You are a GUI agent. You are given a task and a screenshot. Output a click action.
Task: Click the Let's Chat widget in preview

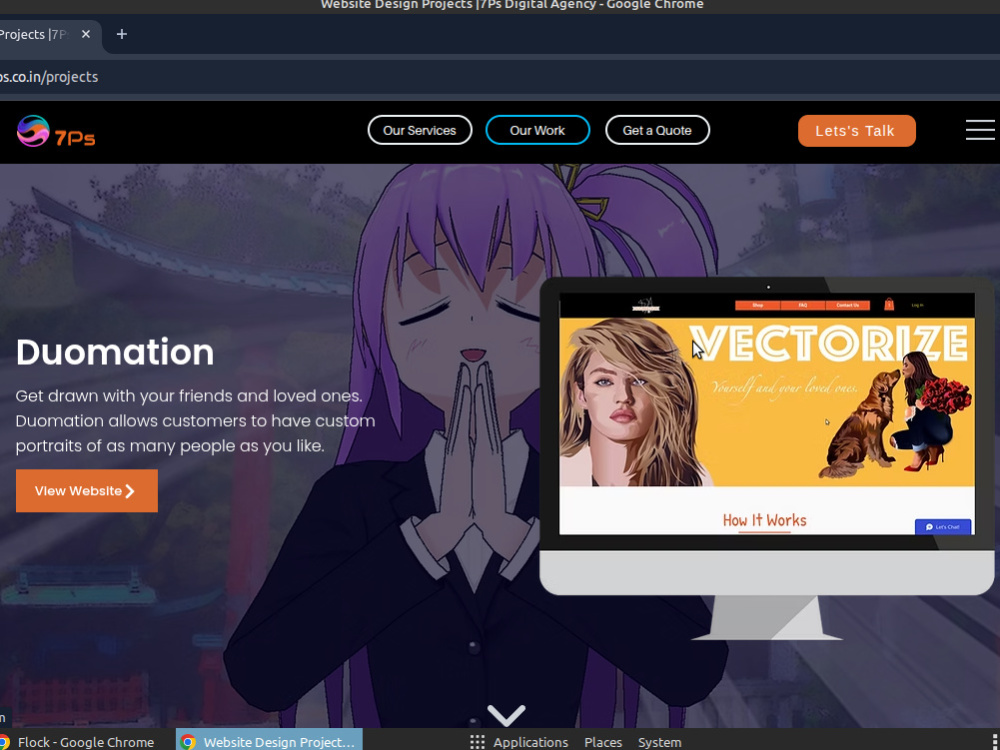coord(943,527)
